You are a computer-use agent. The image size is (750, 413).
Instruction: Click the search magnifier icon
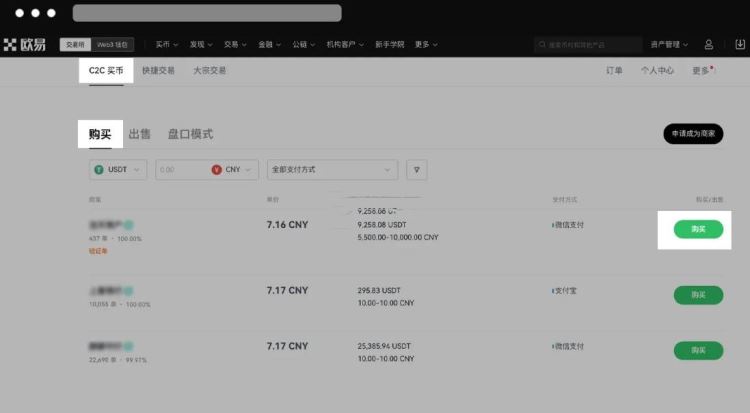click(541, 45)
